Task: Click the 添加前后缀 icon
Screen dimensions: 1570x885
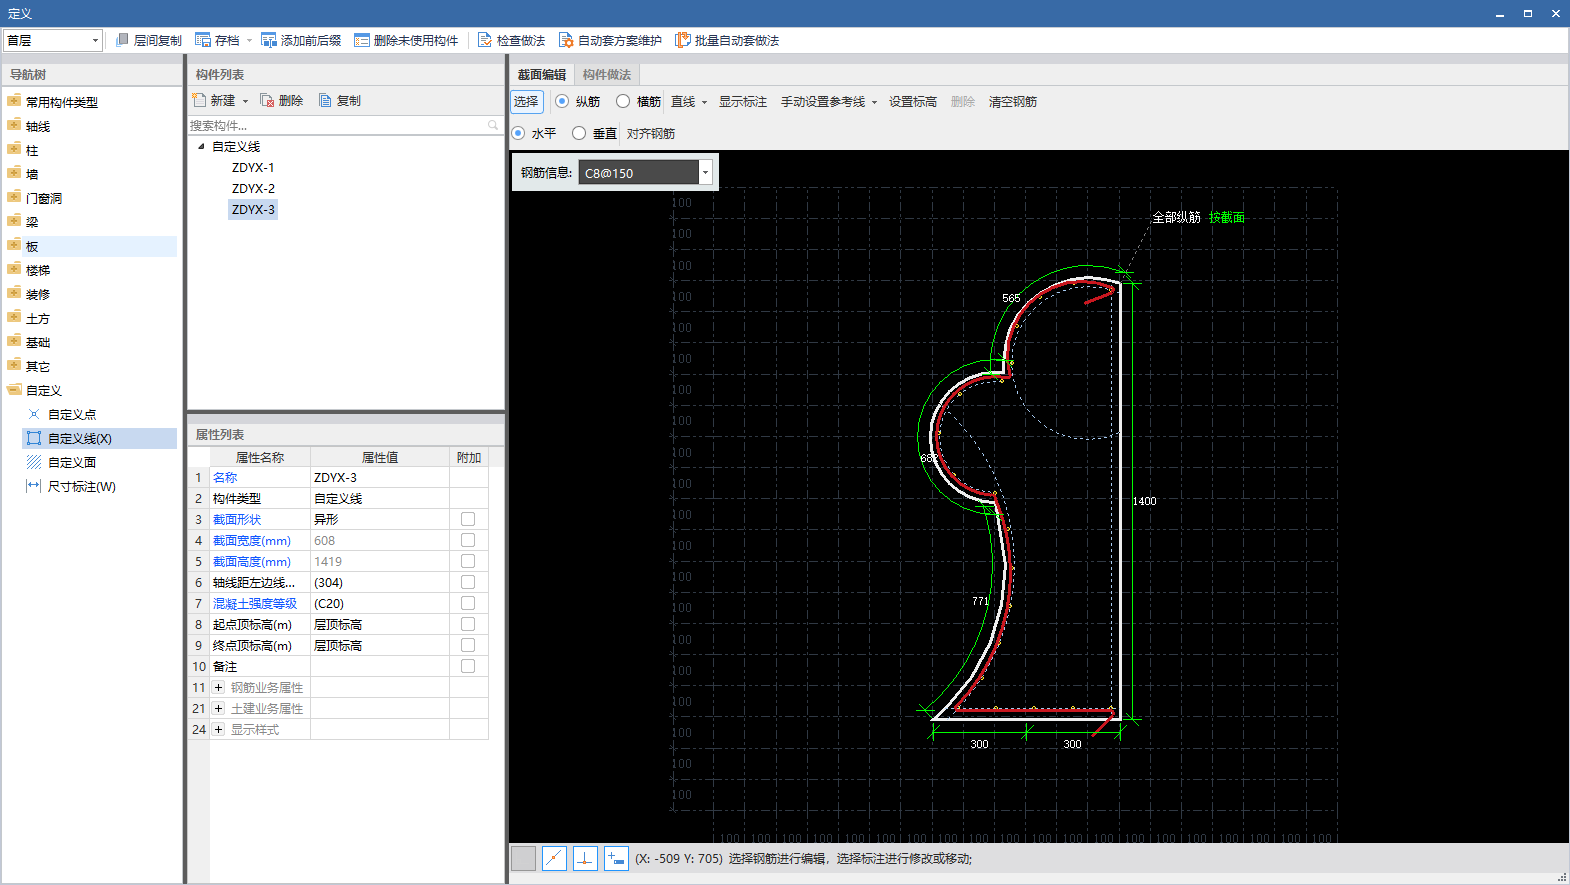Action: coord(269,40)
